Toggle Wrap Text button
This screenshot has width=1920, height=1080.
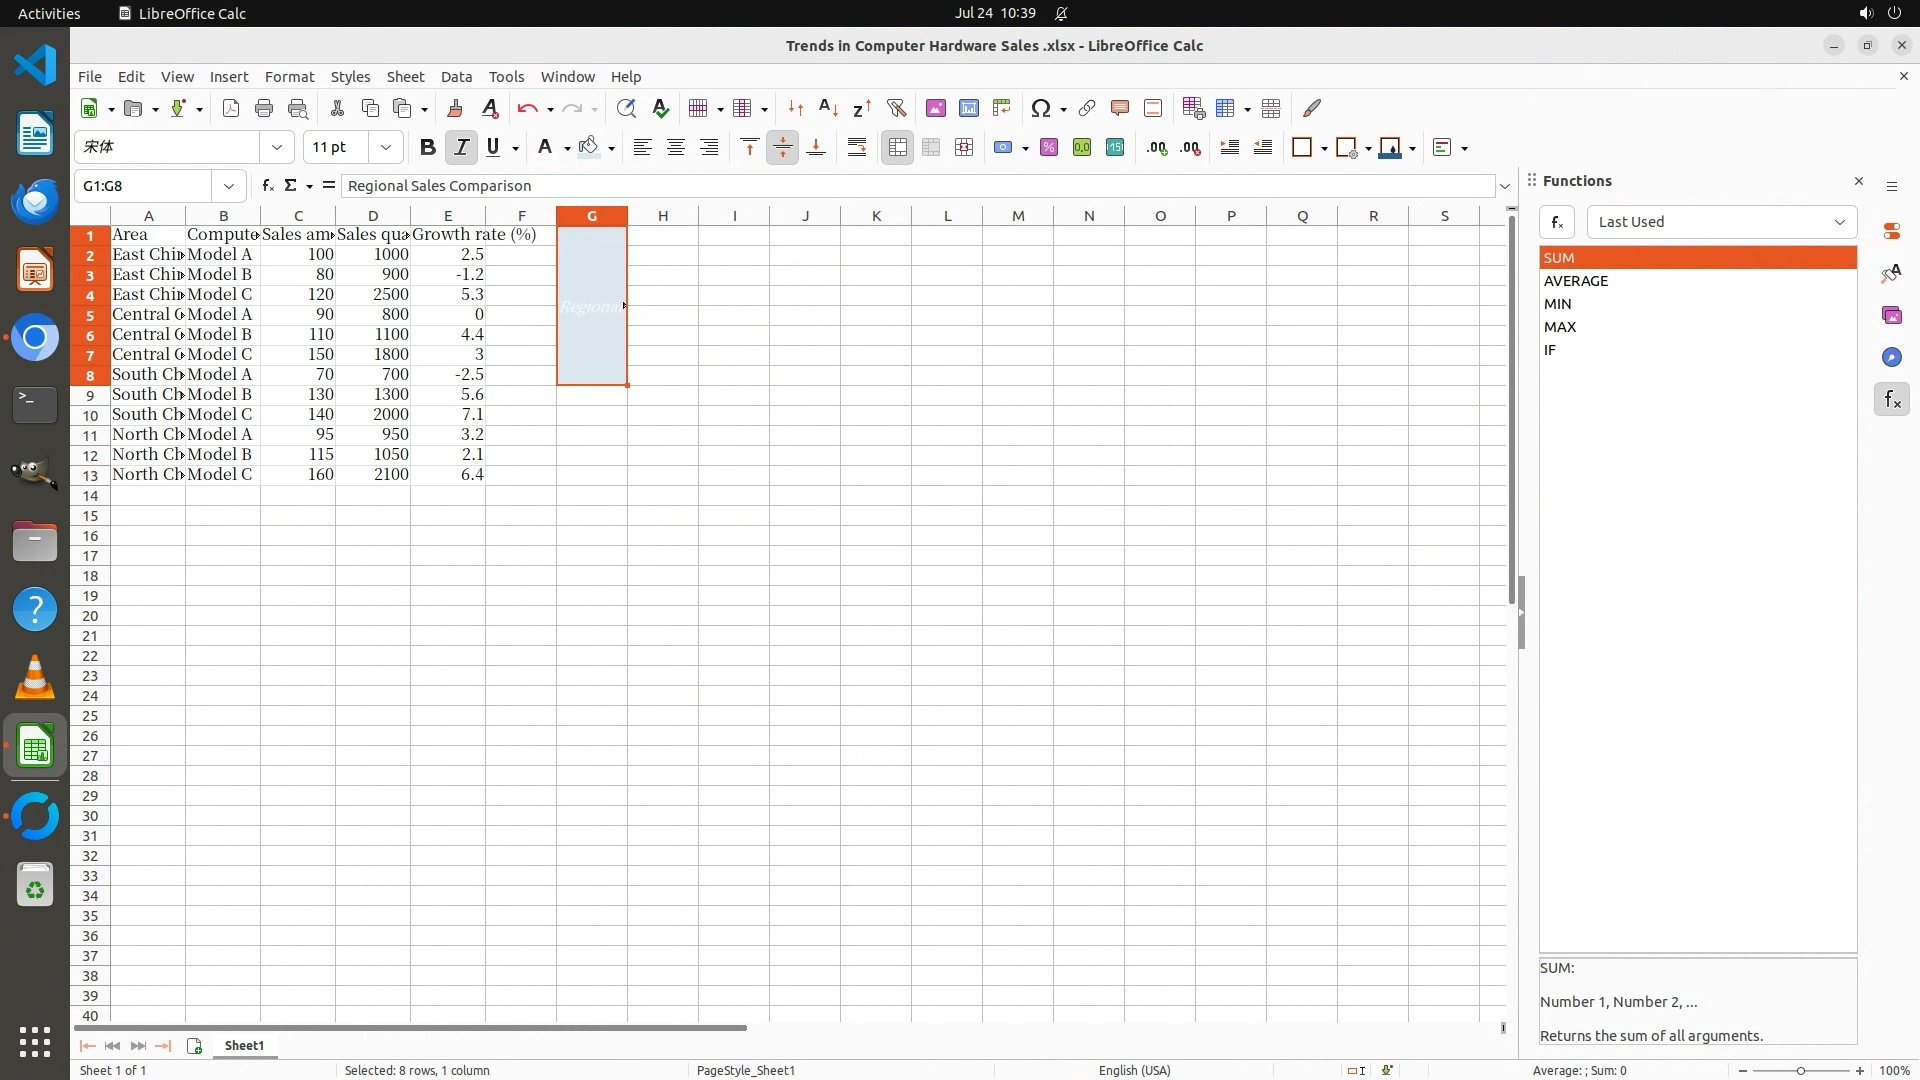(x=857, y=147)
